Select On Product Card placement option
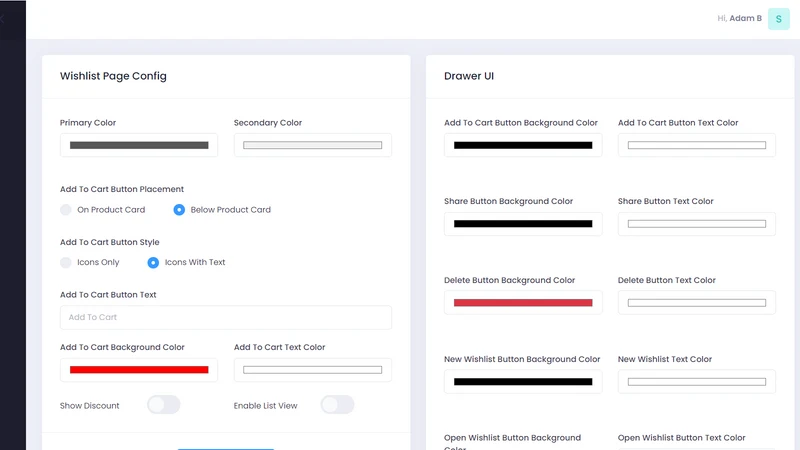This screenshot has height=450, width=800. coord(66,210)
